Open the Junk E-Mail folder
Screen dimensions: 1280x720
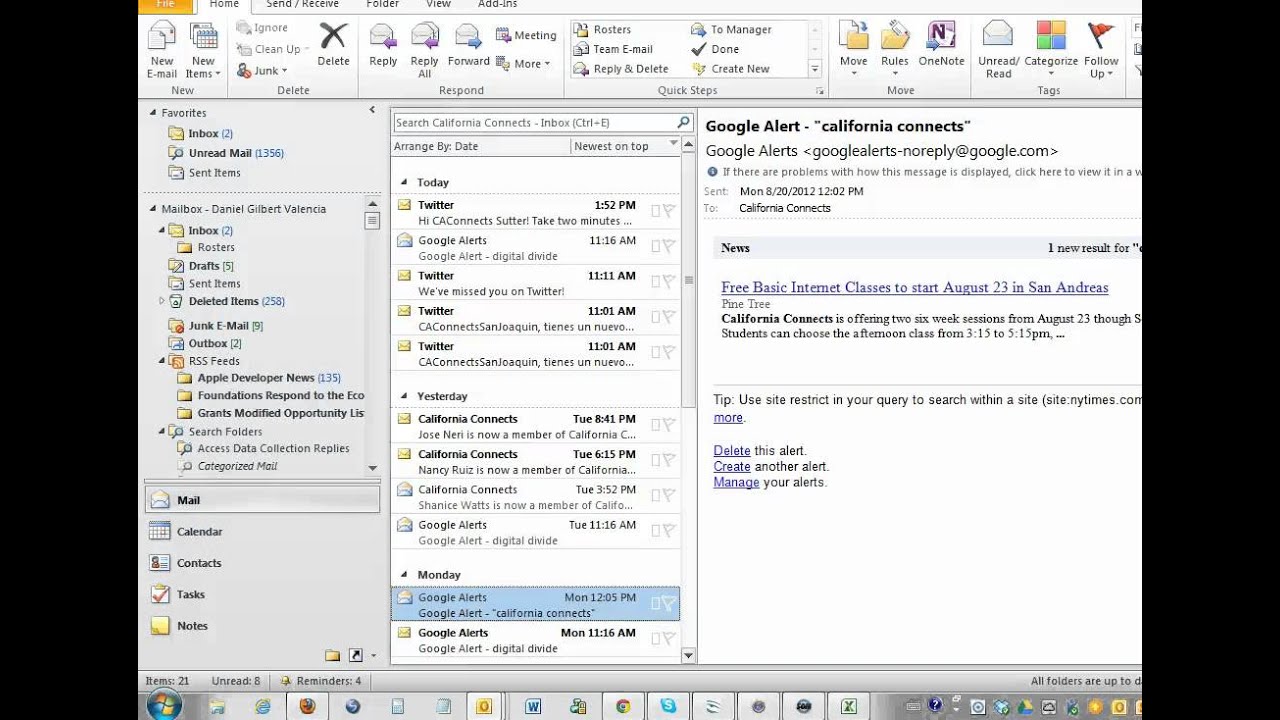tap(215, 326)
